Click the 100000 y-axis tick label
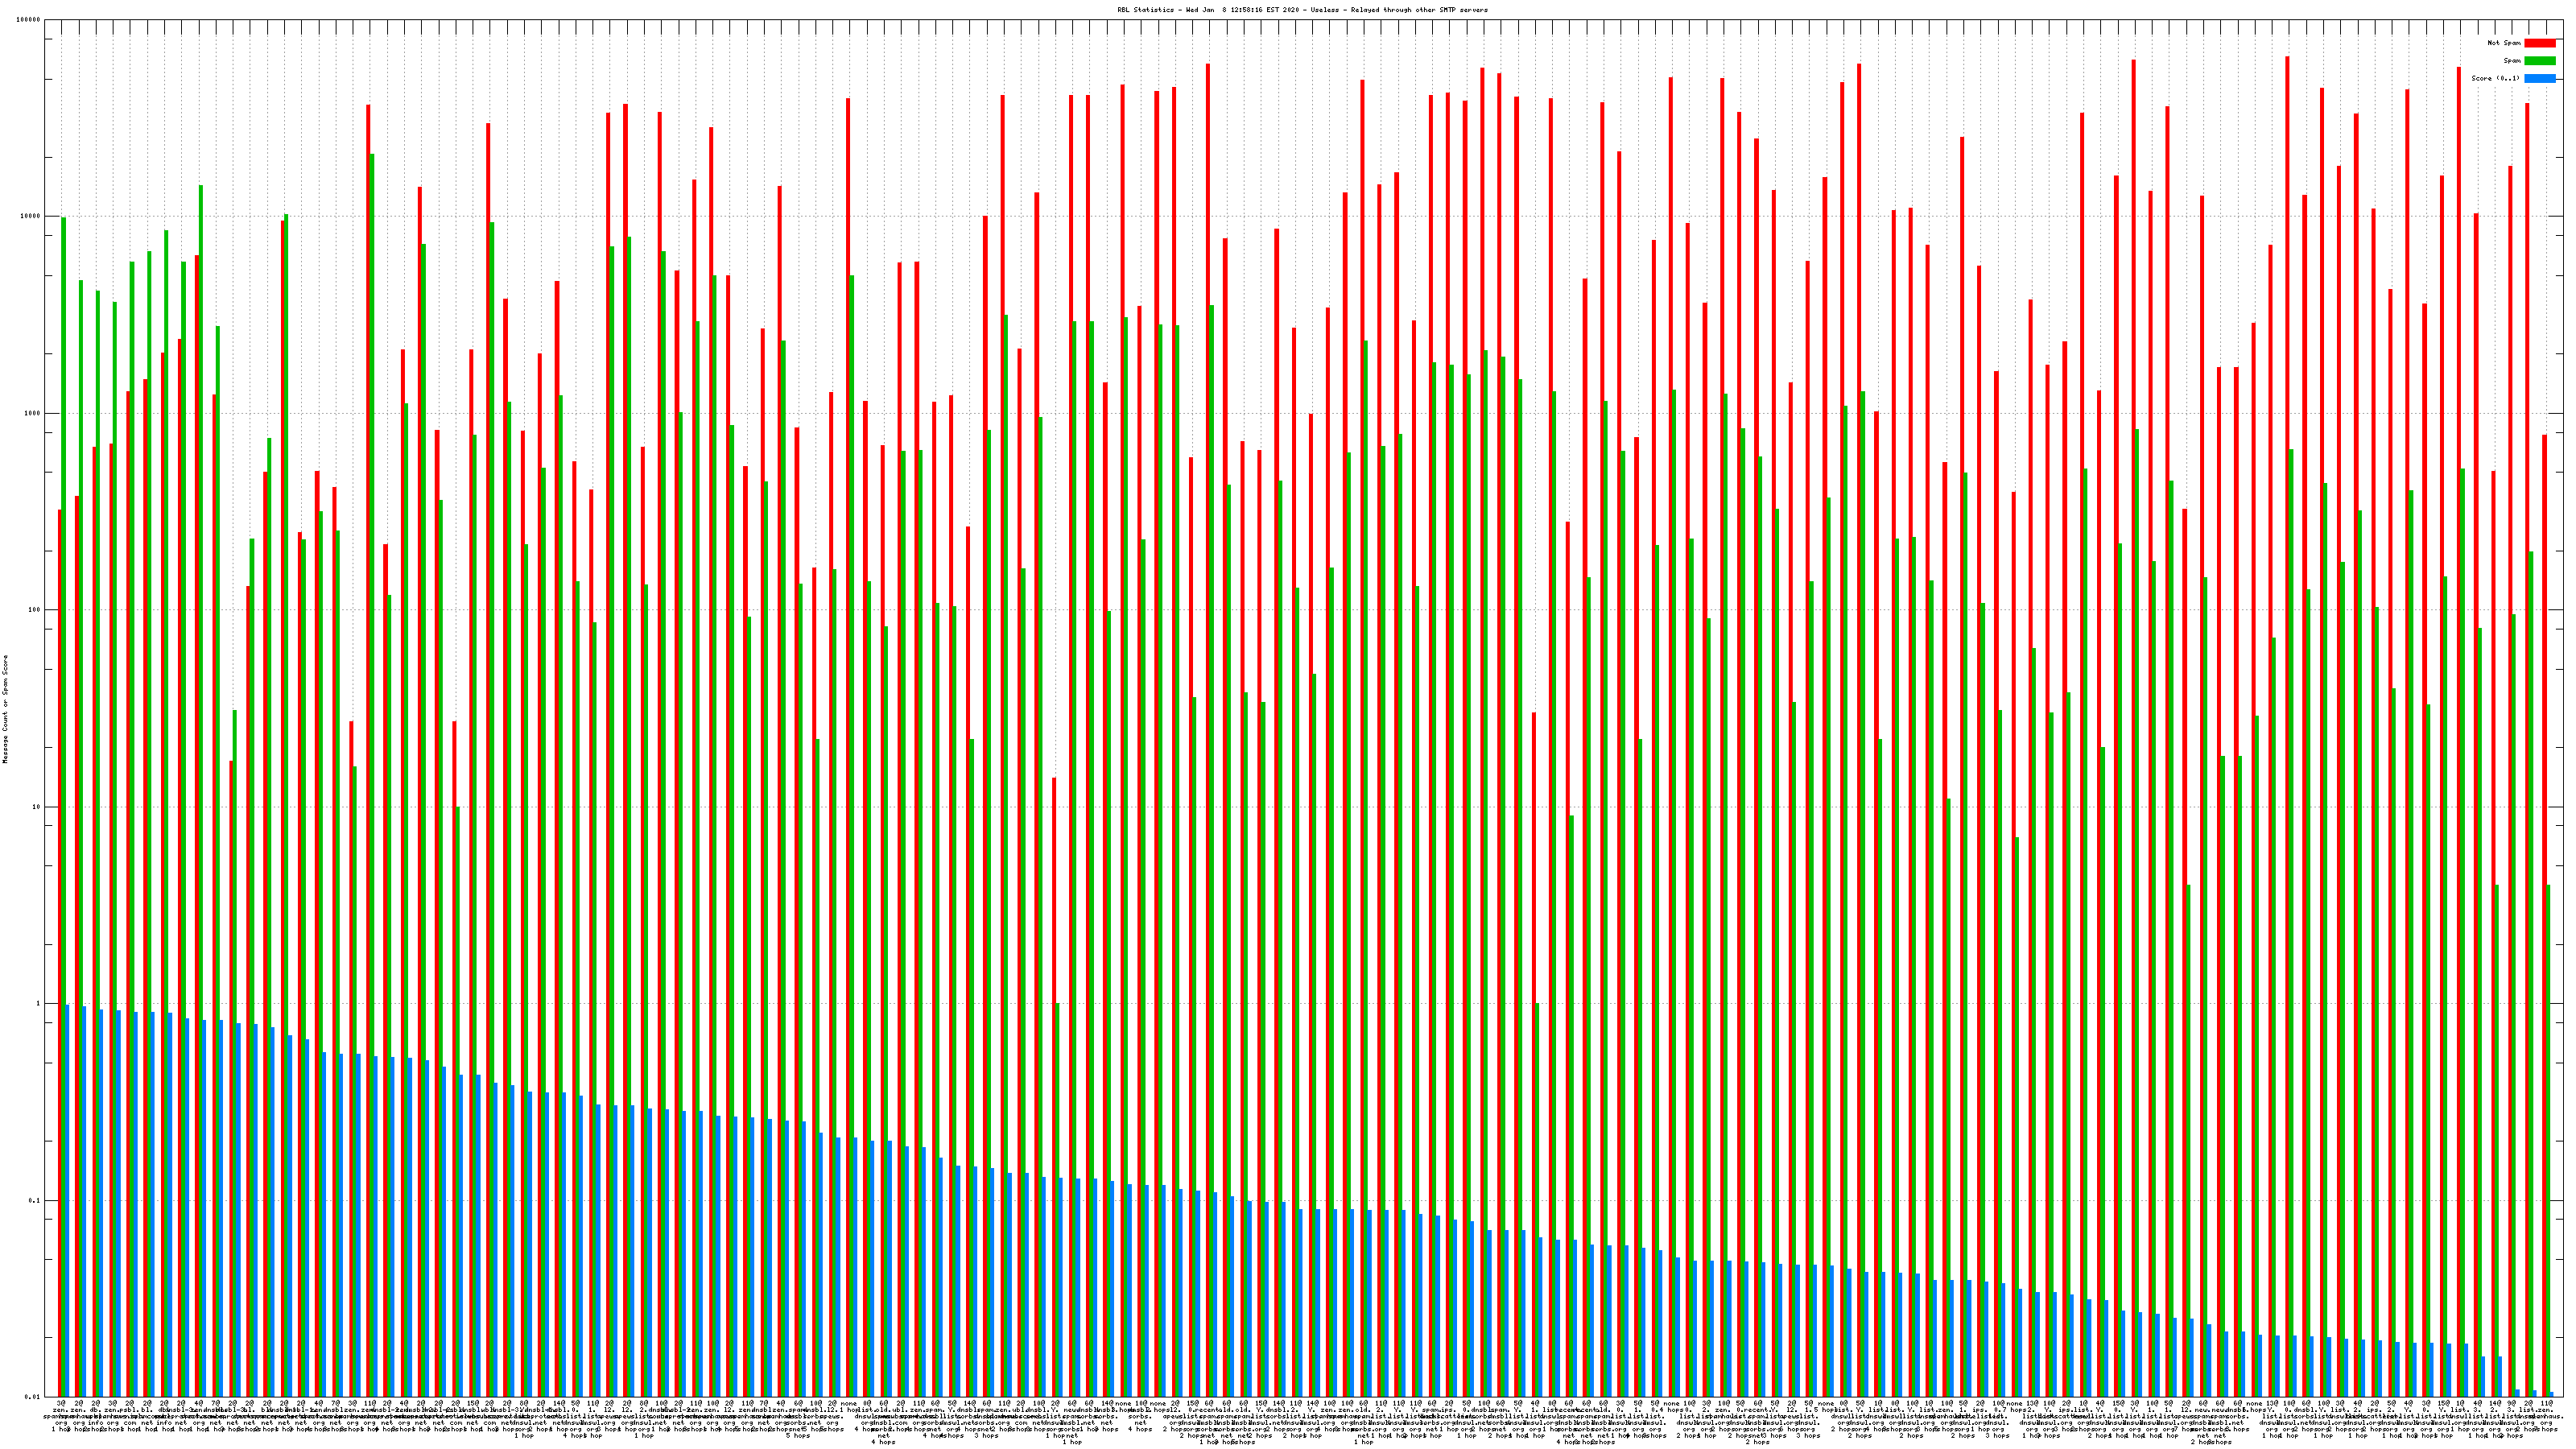This screenshot has height=1449, width=2576. (x=29, y=20)
